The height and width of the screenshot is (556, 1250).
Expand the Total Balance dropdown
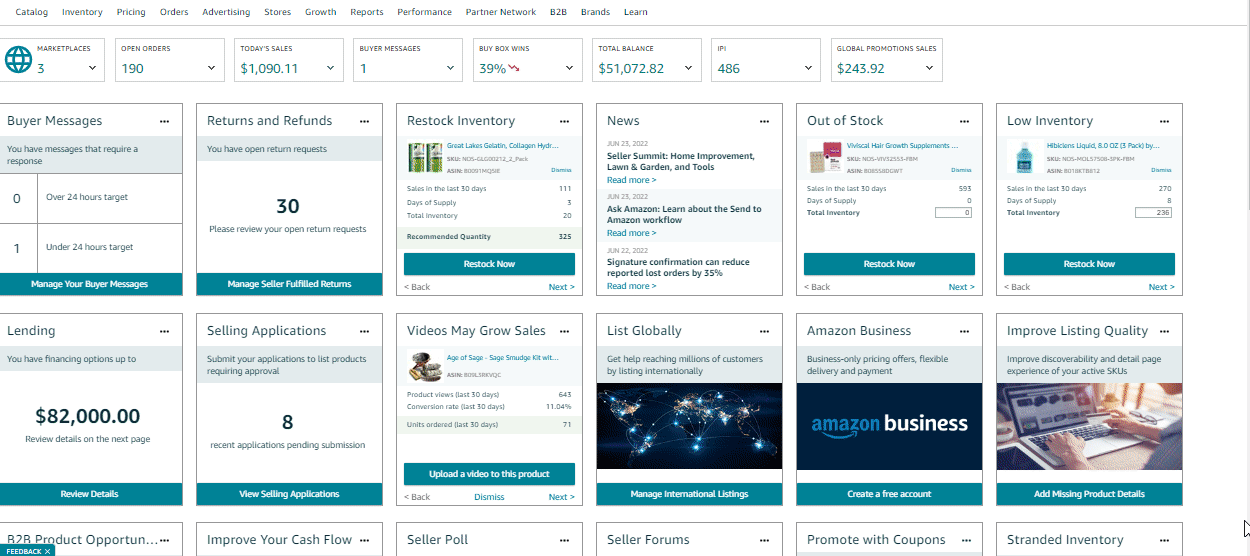[x=688, y=68]
